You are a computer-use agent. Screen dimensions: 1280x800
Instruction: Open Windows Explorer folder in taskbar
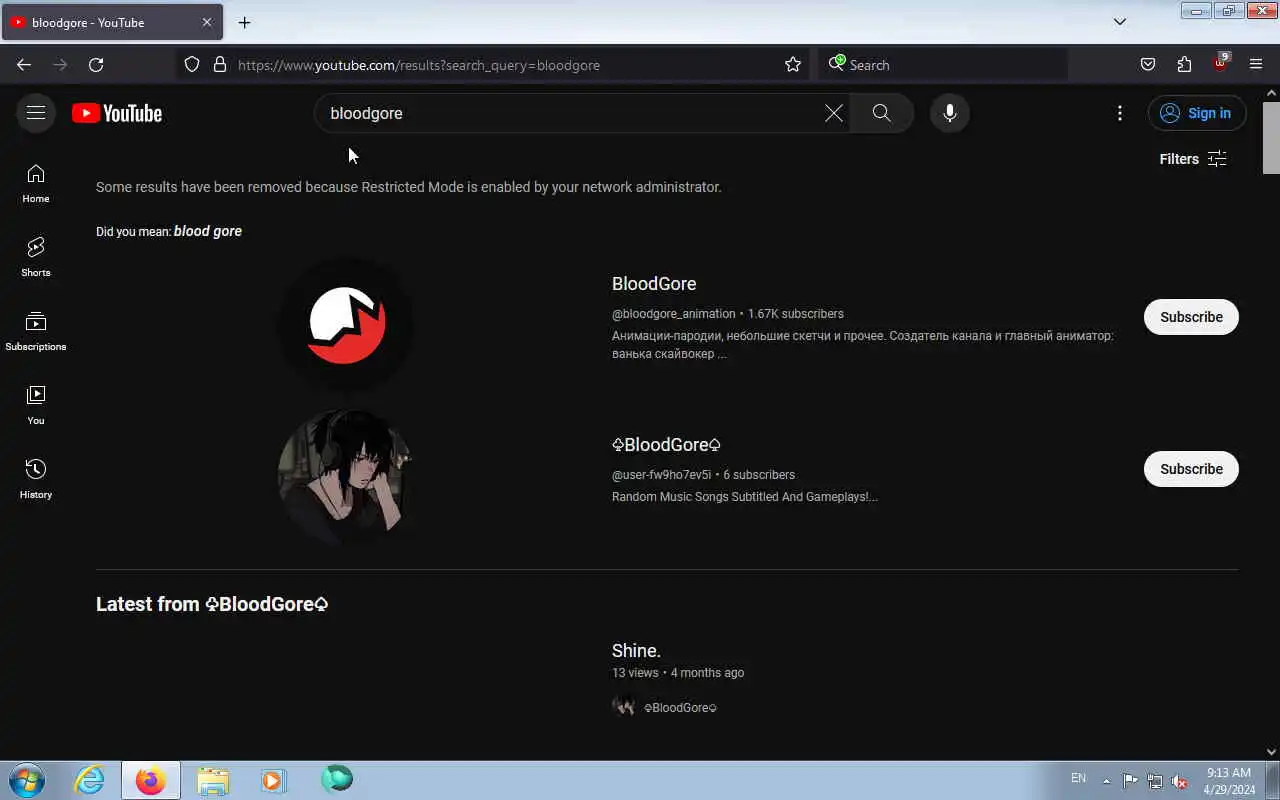tap(213, 780)
